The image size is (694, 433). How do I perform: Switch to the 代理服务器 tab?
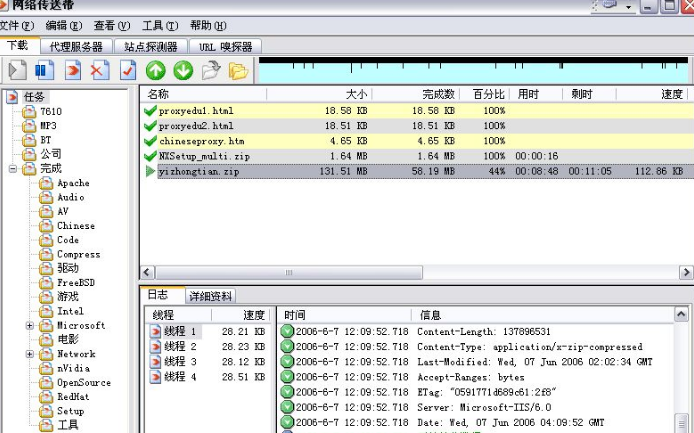click(x=76, y=46)
